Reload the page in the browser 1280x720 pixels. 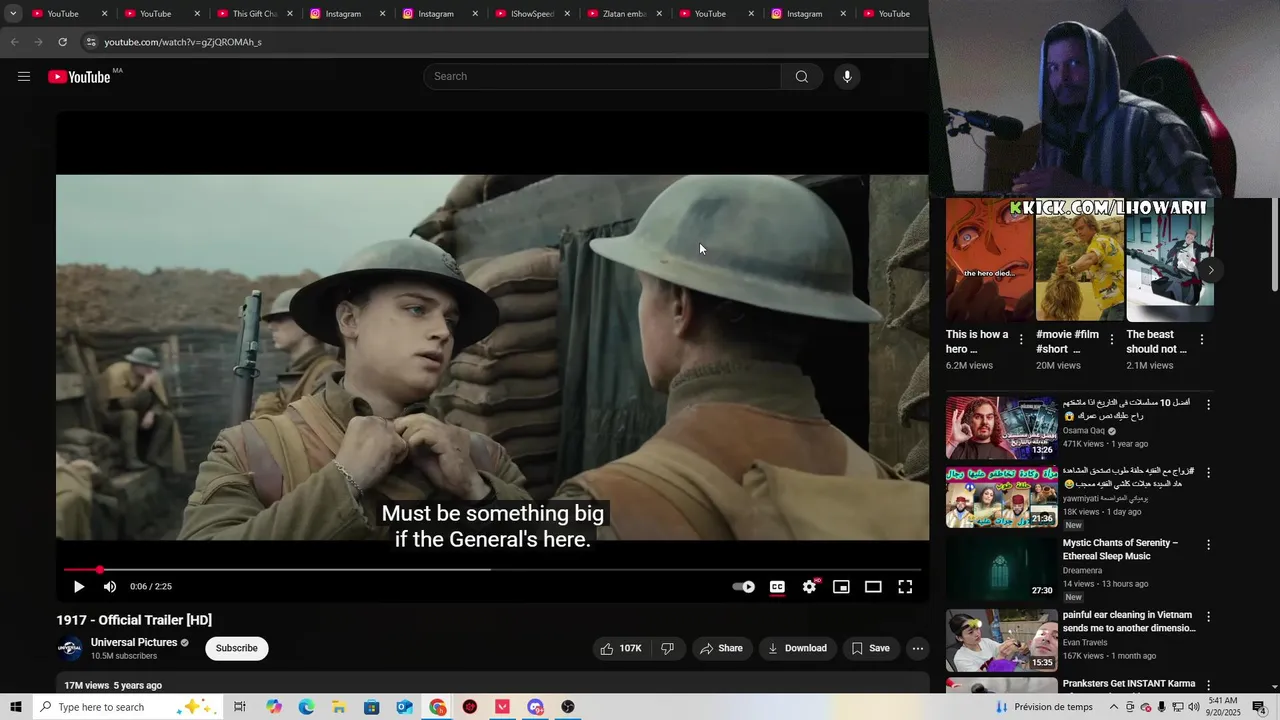(x=62, y=42)
